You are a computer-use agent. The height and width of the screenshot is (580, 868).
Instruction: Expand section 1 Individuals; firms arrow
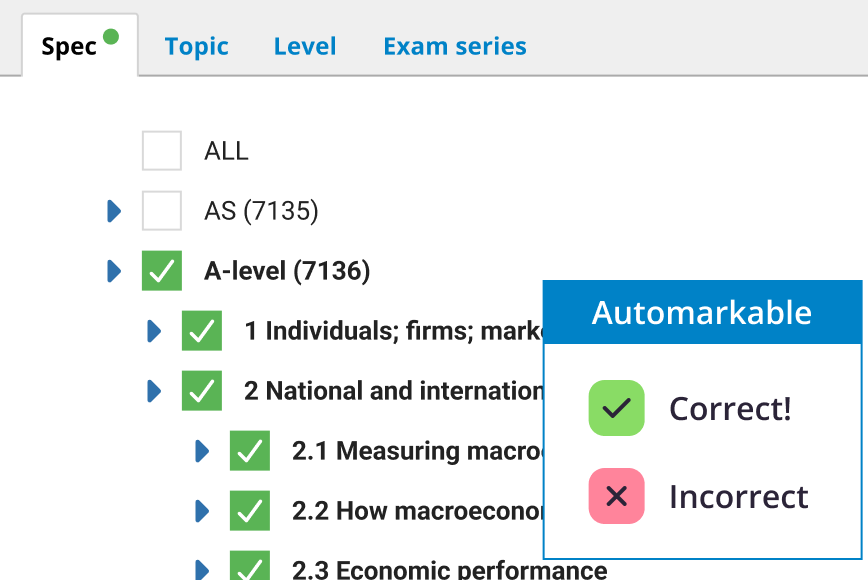pos(154,331)
